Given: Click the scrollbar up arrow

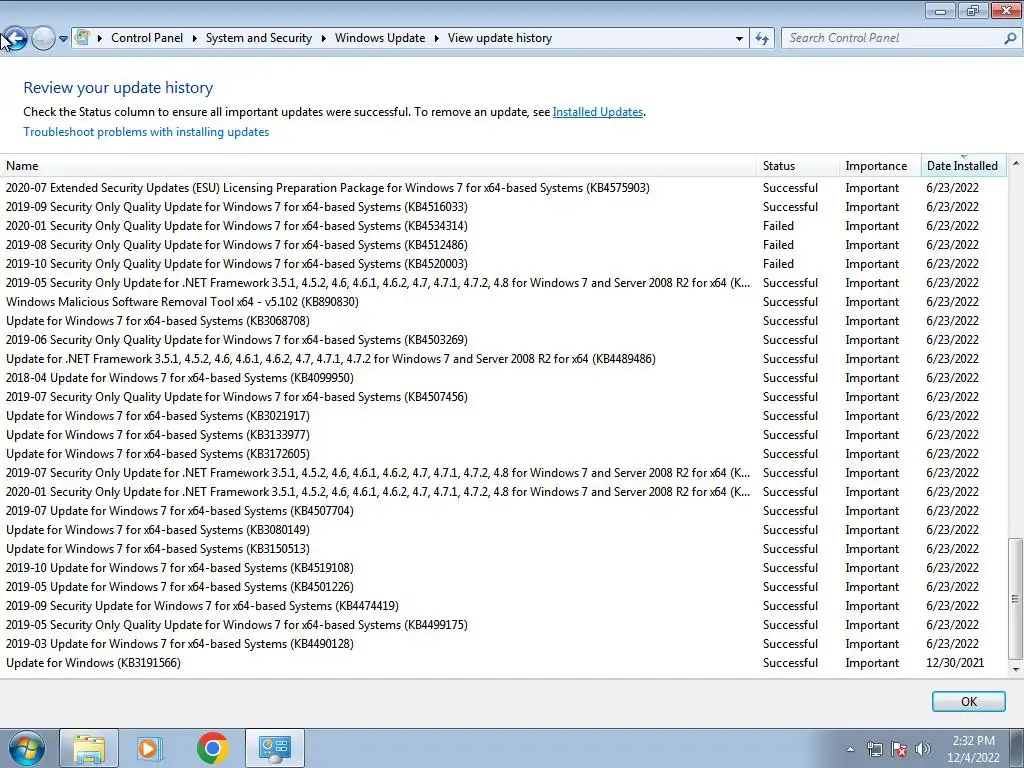Looking at the screenshot, I should click(1016, 163).
